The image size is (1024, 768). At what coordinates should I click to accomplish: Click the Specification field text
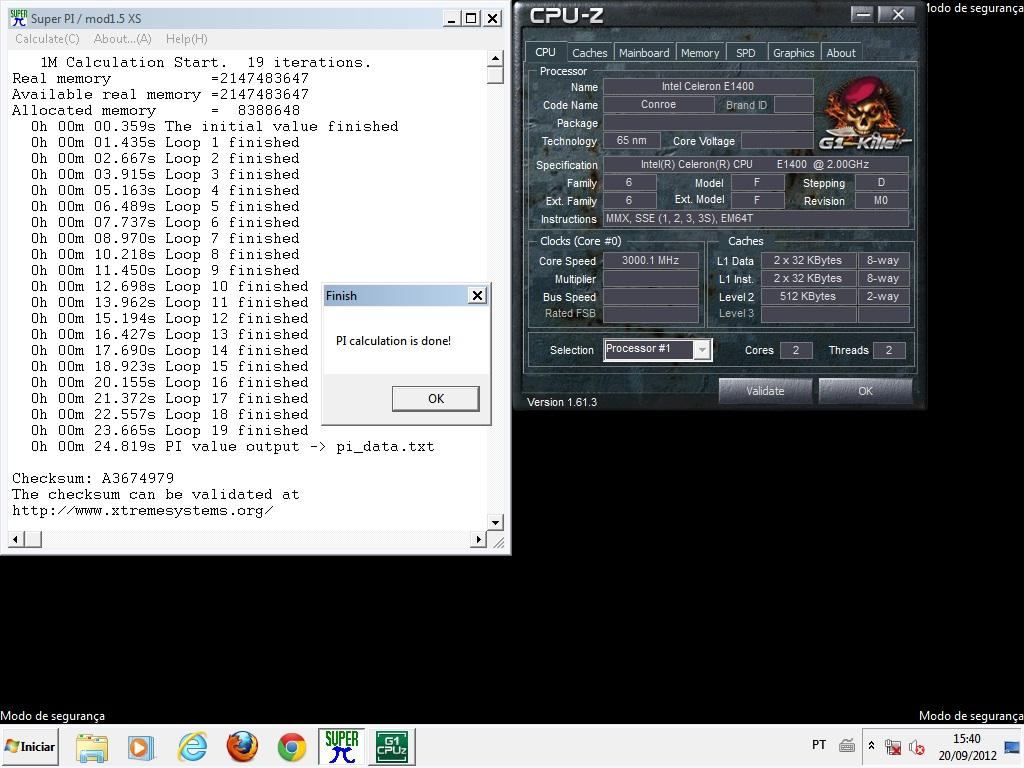click(756, 165)
